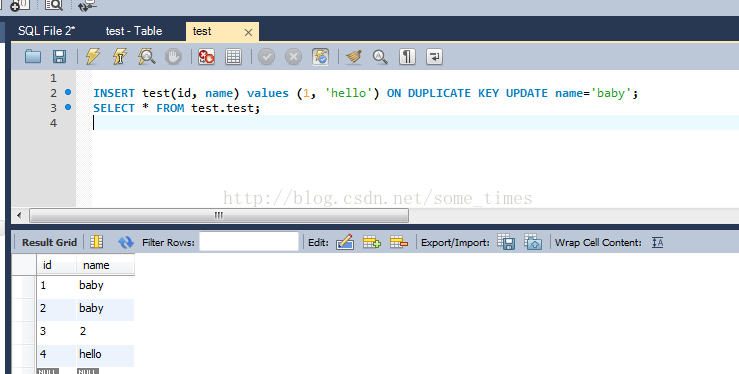The width and height of the screenshot is (739, 374).
Task: Switch to SQL File 2 tab
Action: pos(46,31)
